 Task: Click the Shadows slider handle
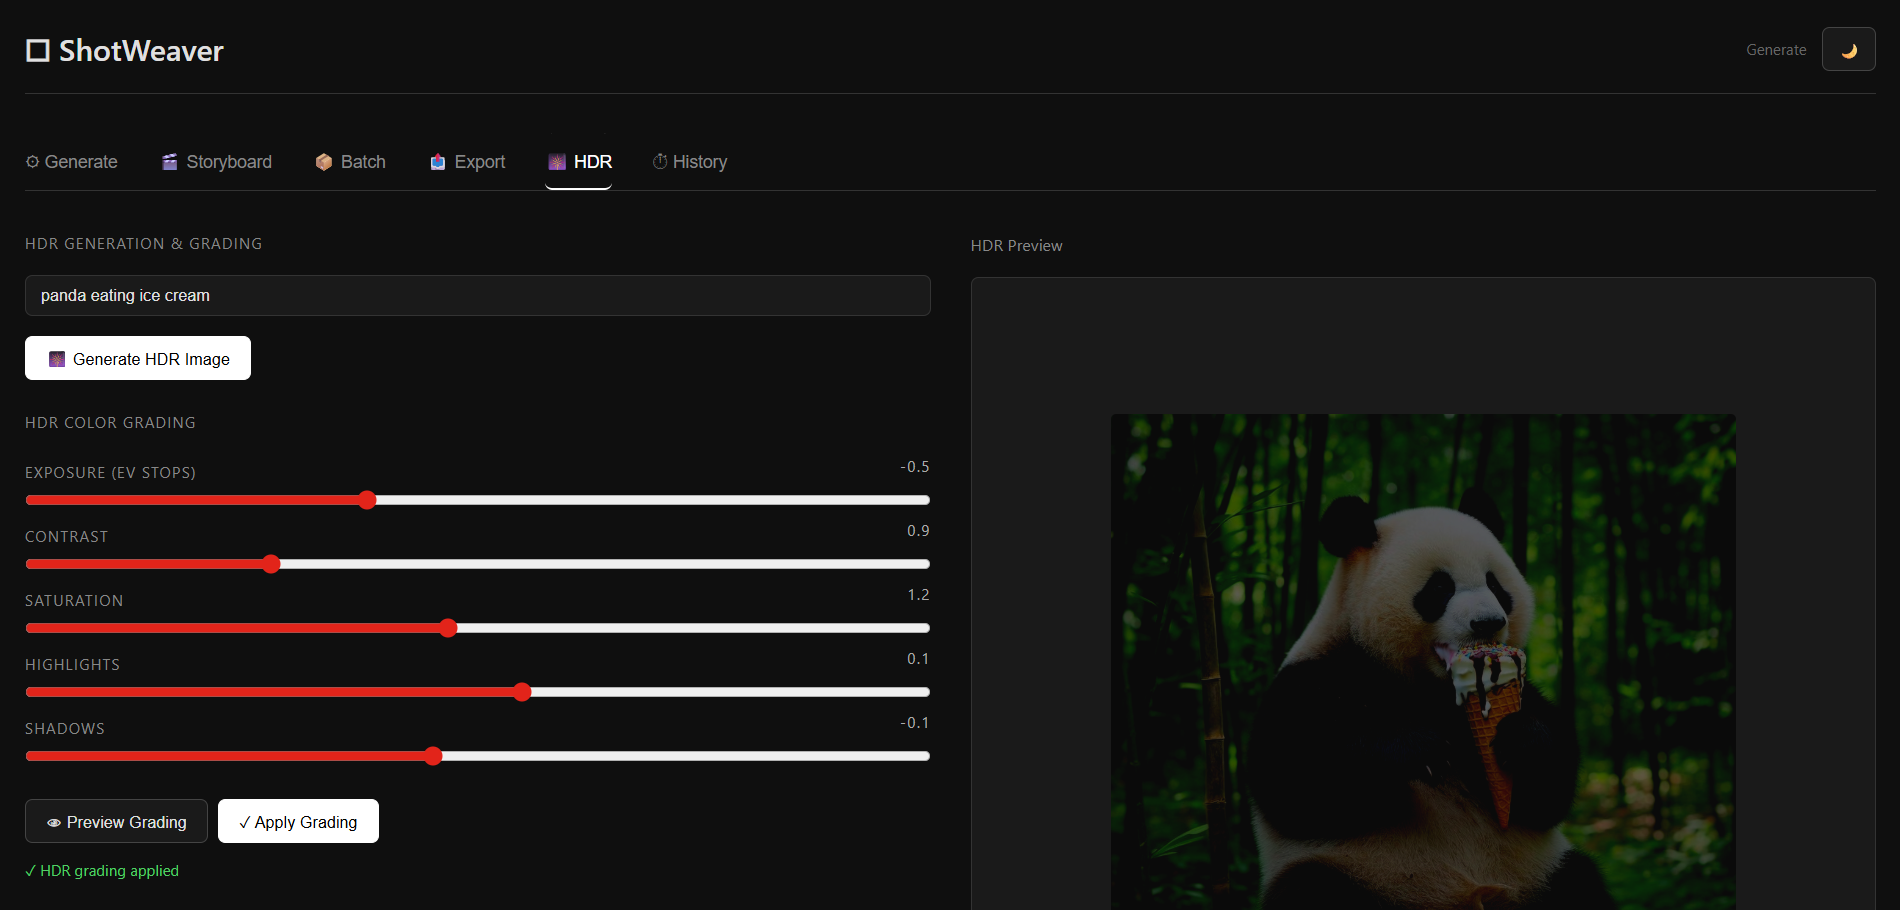click(433, 756)
